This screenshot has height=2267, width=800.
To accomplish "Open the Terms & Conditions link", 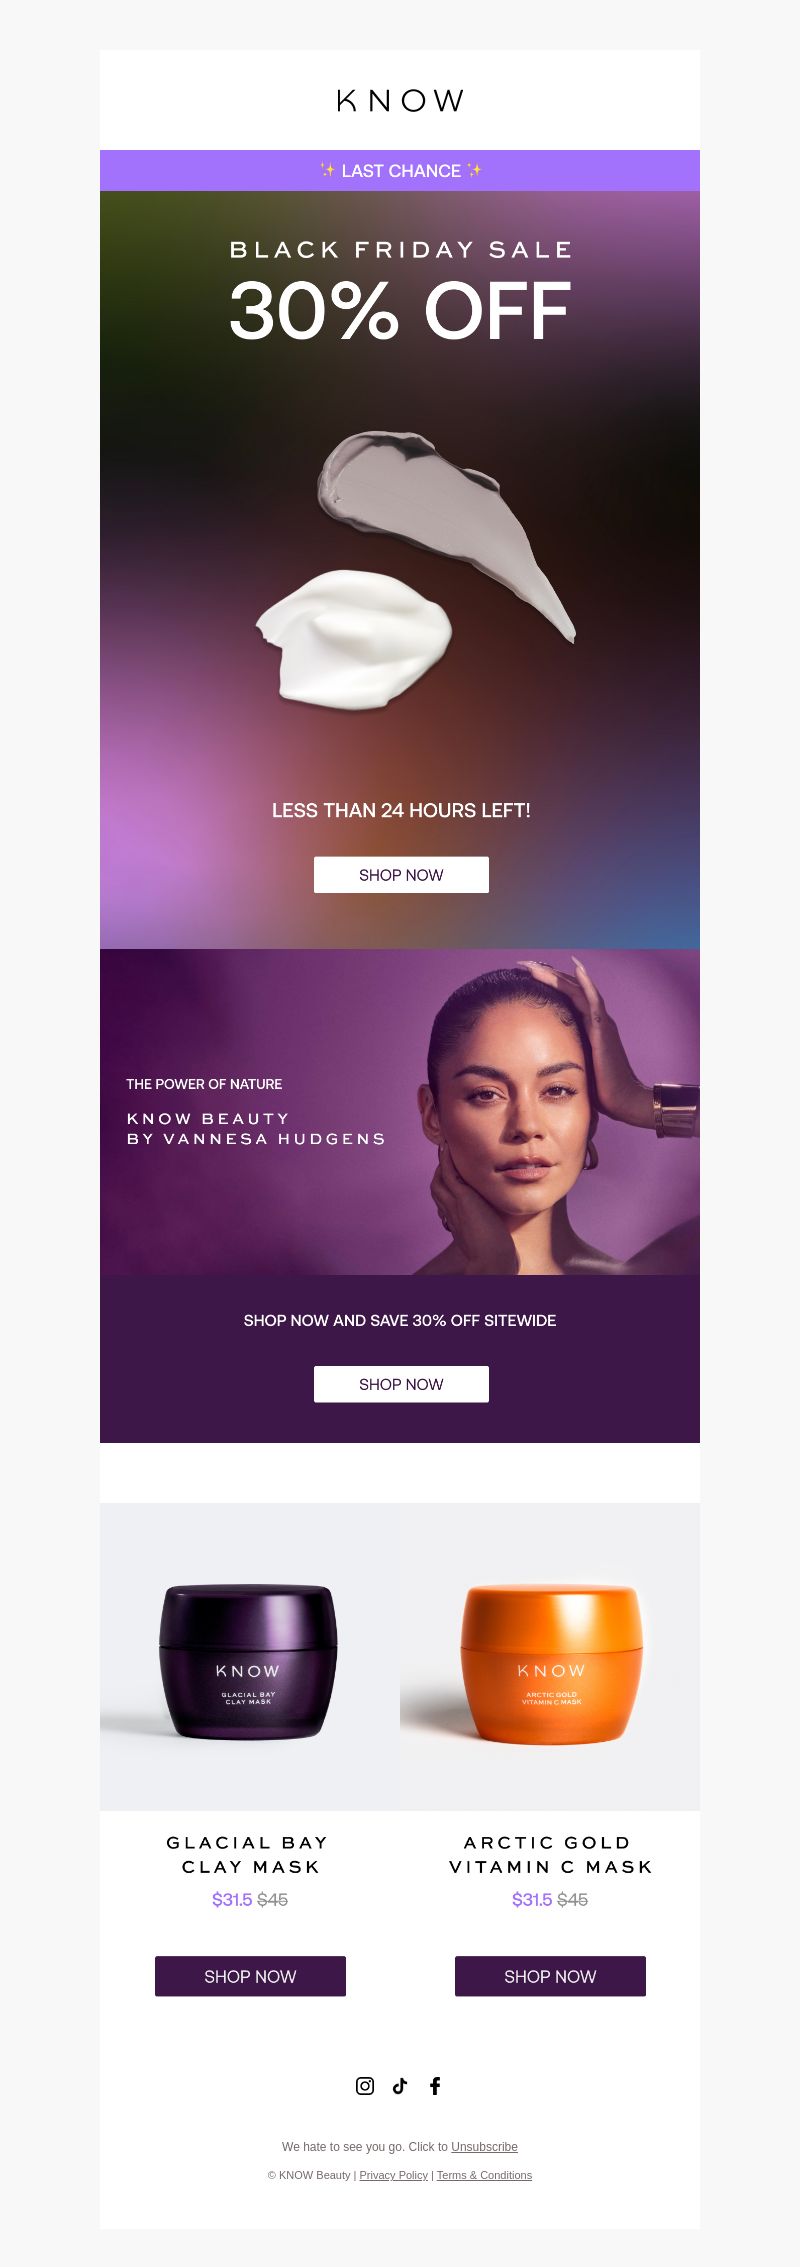I will (484, 2175).
